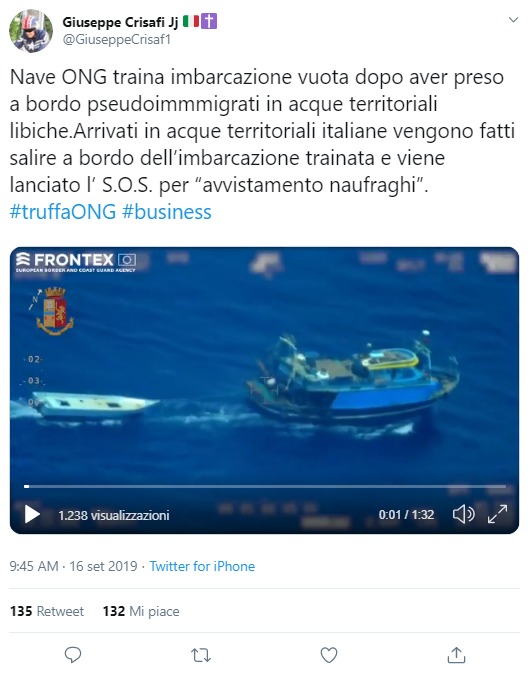Image resolution: width=532 pixels, height=674 pixels.
Task: Retweet using the retweet arrows icon
Action: pyautogui.click(x=201, y=655)
